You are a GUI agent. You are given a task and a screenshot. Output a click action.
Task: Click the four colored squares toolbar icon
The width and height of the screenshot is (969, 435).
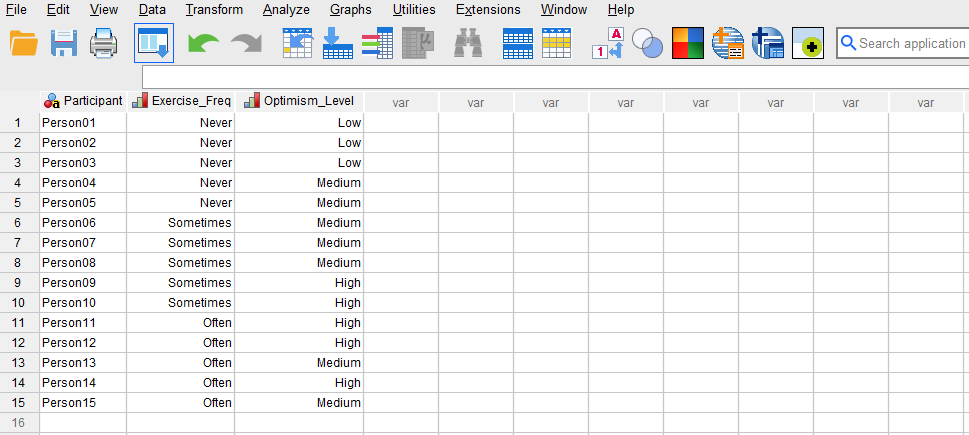[688, 43]
